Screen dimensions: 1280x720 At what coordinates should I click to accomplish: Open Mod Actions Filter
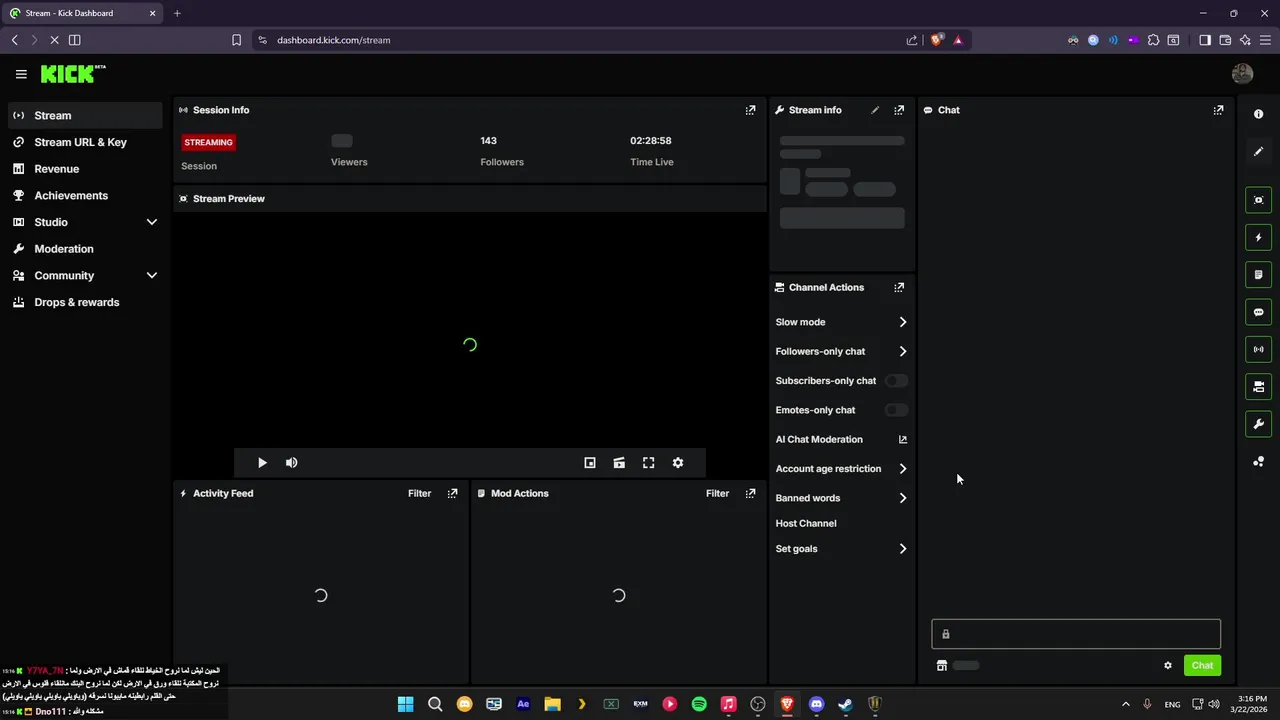tap(717, 493)
